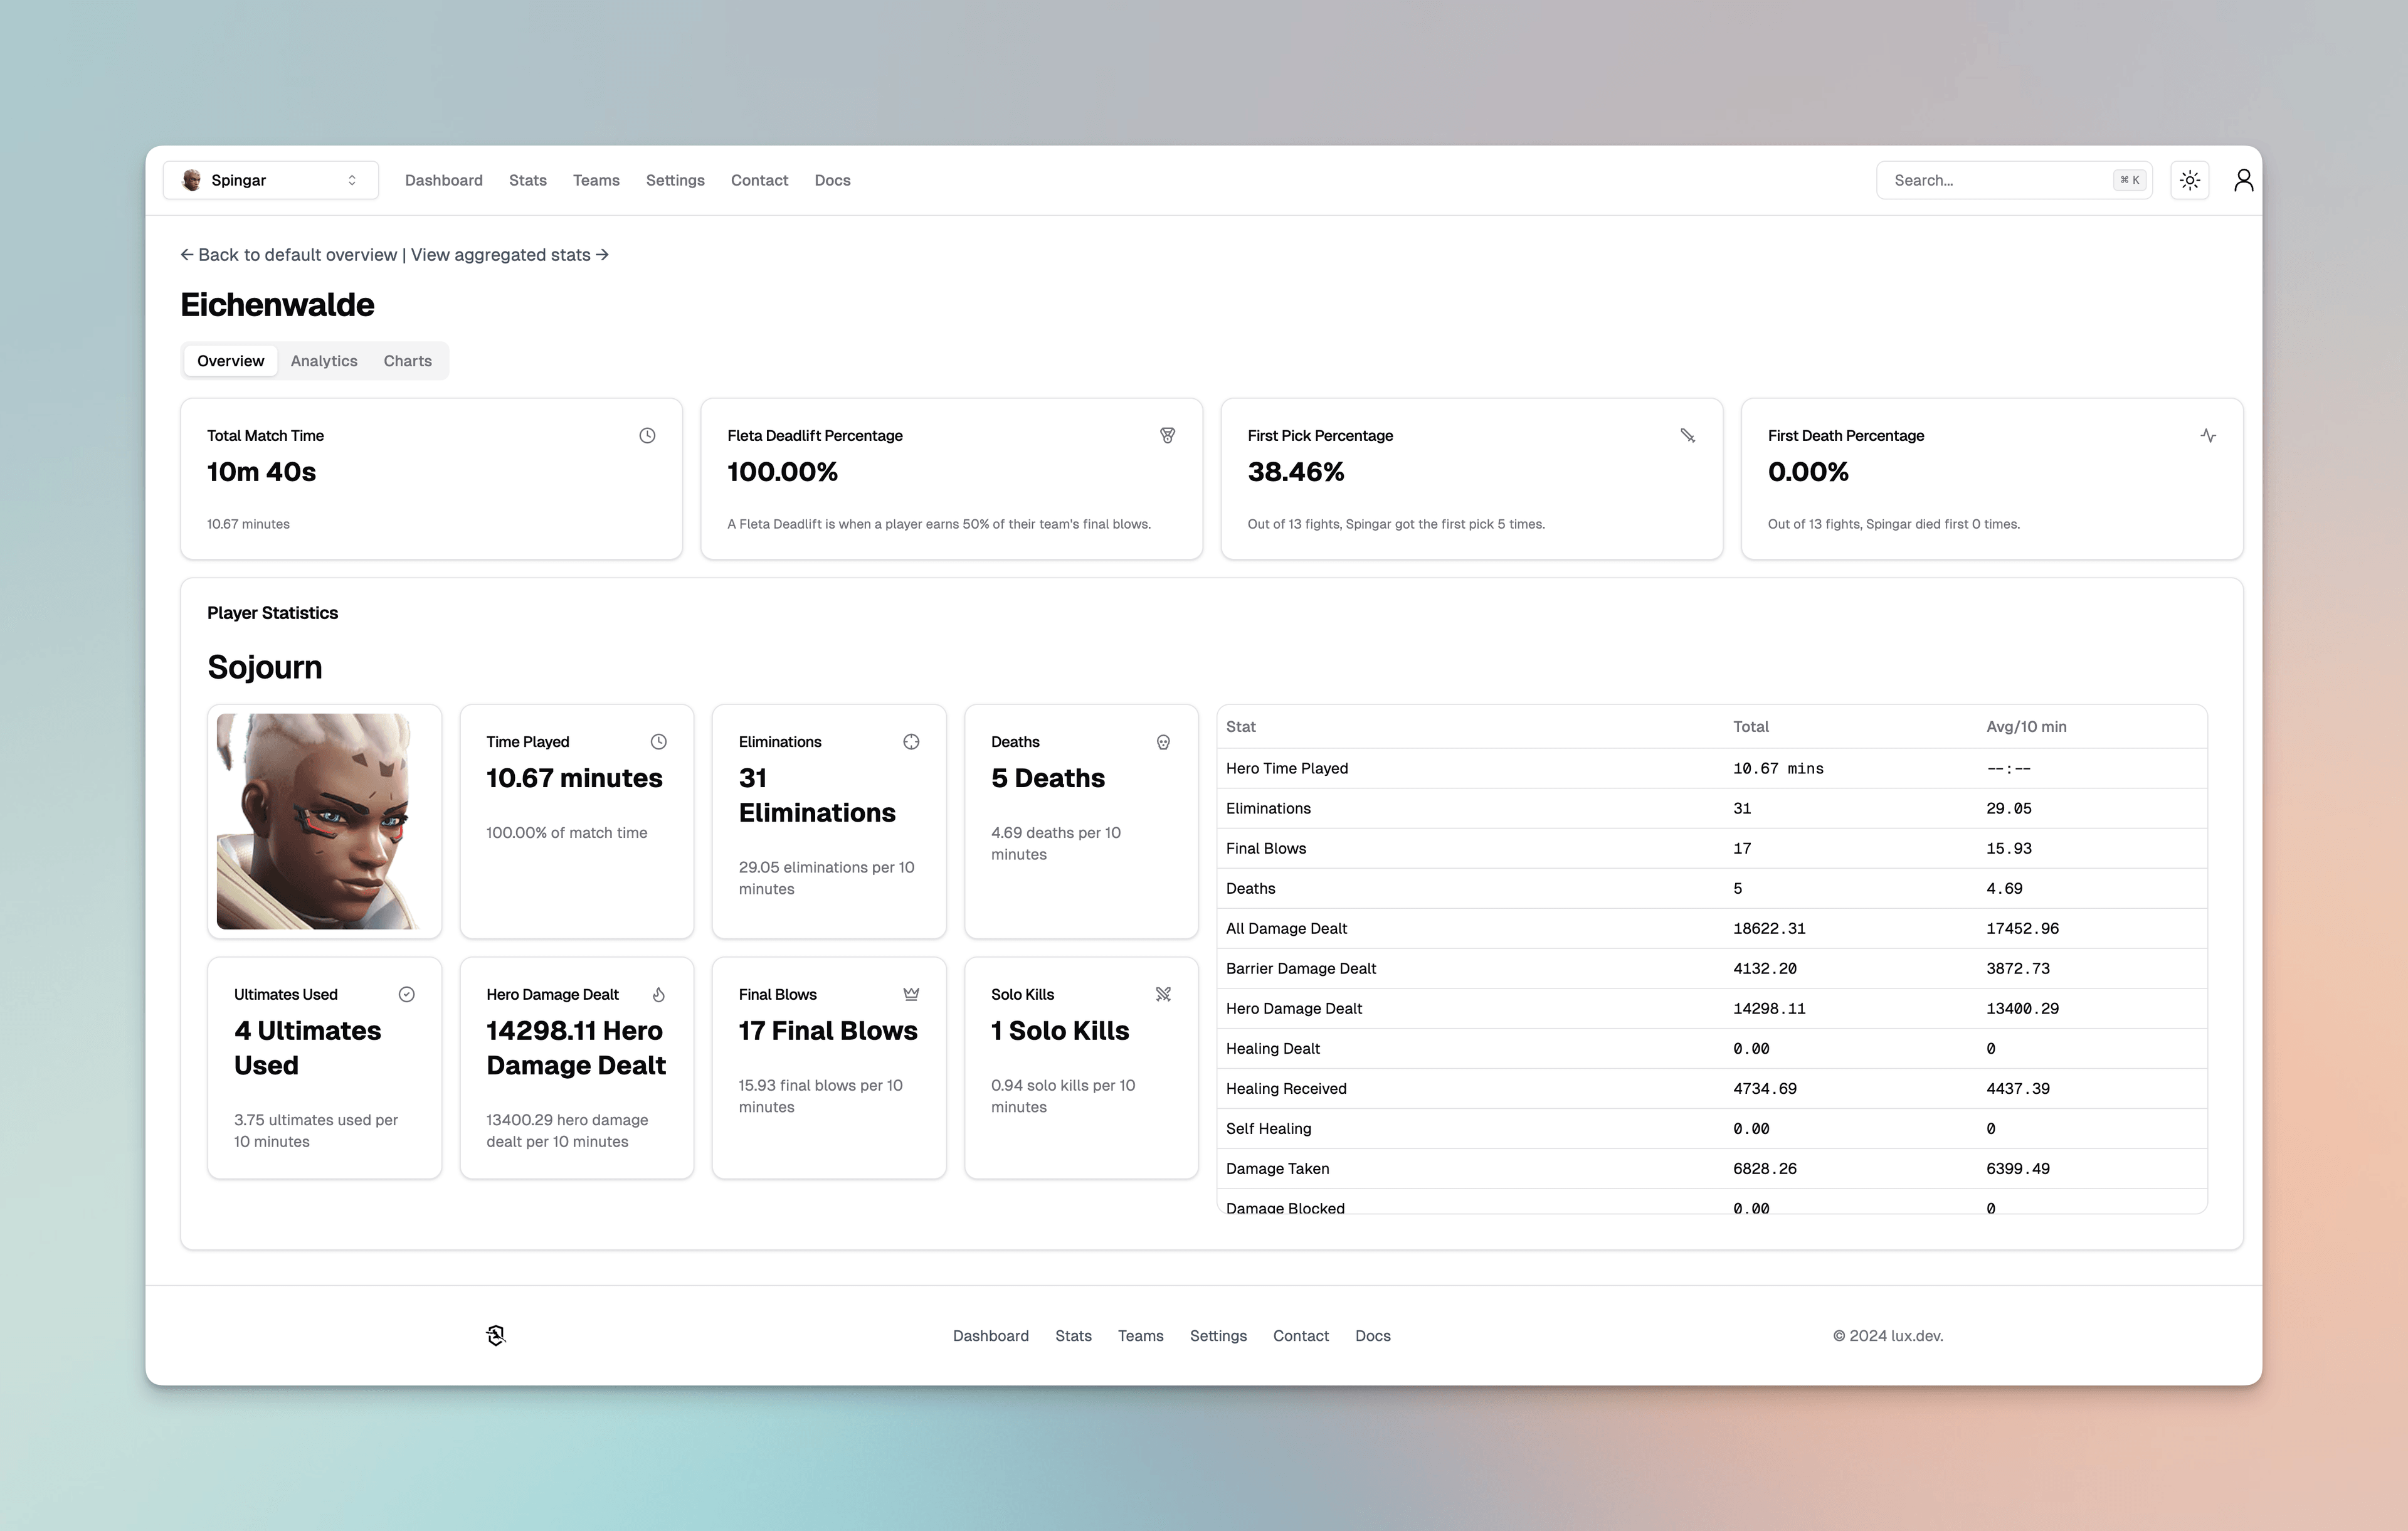Click Damage Taken total 6828.26

1764,1169
